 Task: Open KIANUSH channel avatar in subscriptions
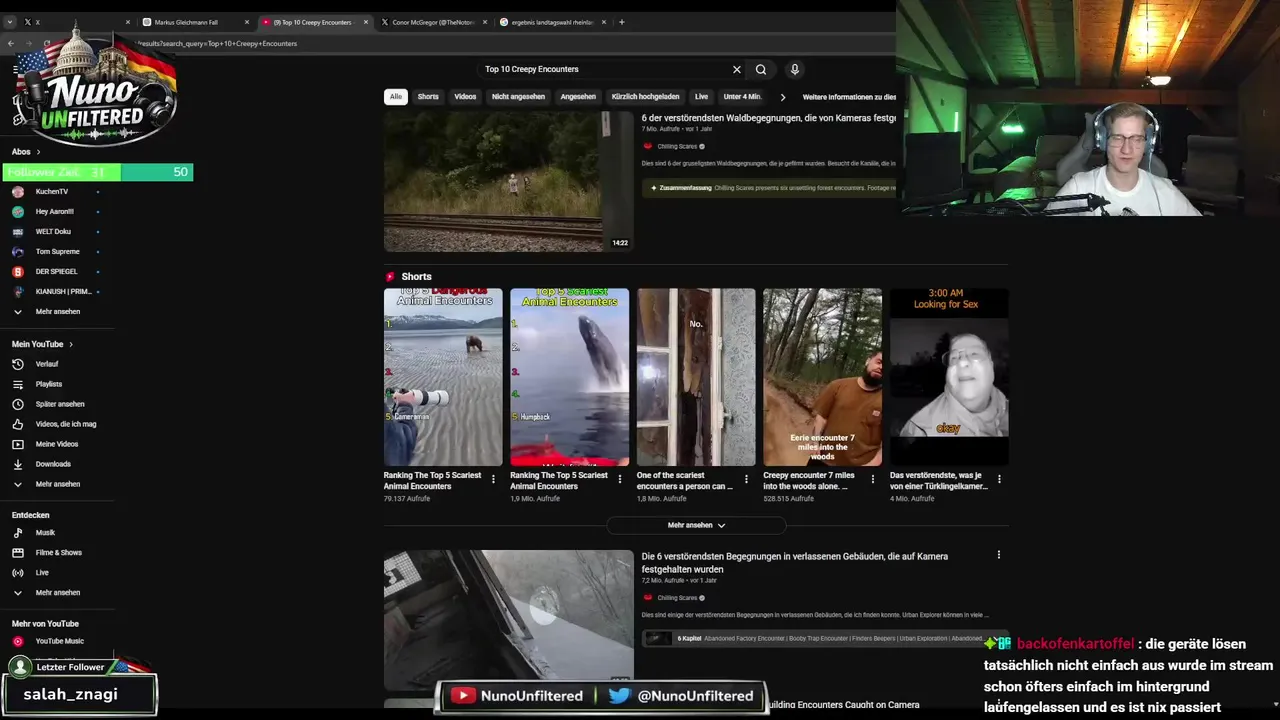pos(17,291)
